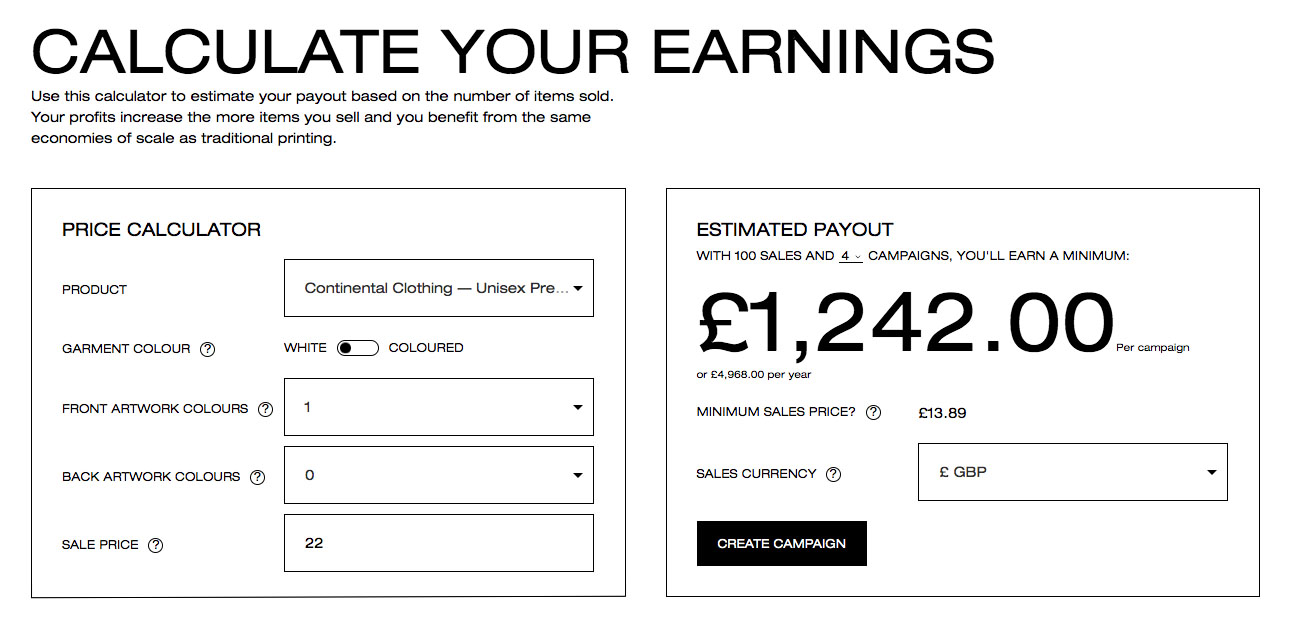1290x629 pixels.
Task: Click the £13.89 minimum sales price value
Action: click(942, 413)
